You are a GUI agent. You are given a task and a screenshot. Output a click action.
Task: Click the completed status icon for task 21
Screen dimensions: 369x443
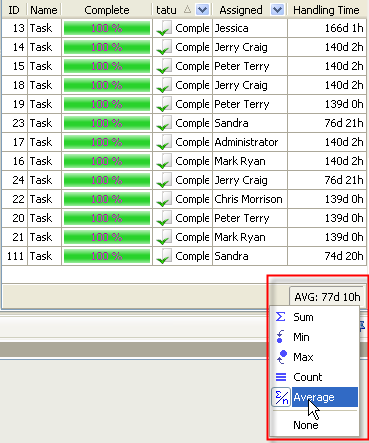click(x=164, y=237)
